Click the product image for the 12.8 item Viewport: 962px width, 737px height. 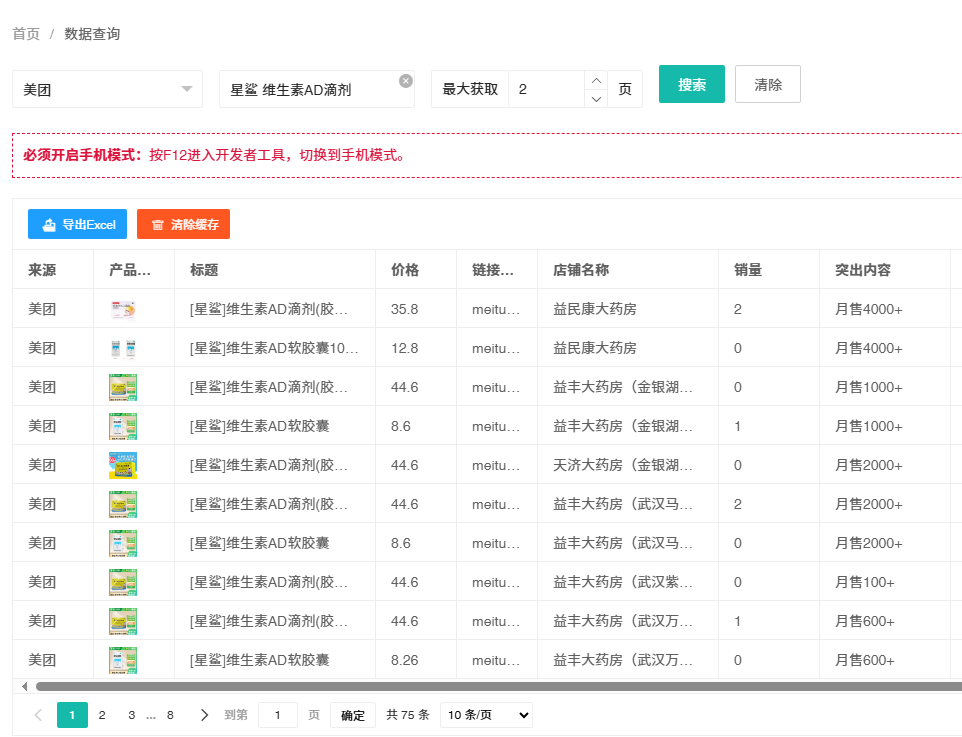click(123, 348)
